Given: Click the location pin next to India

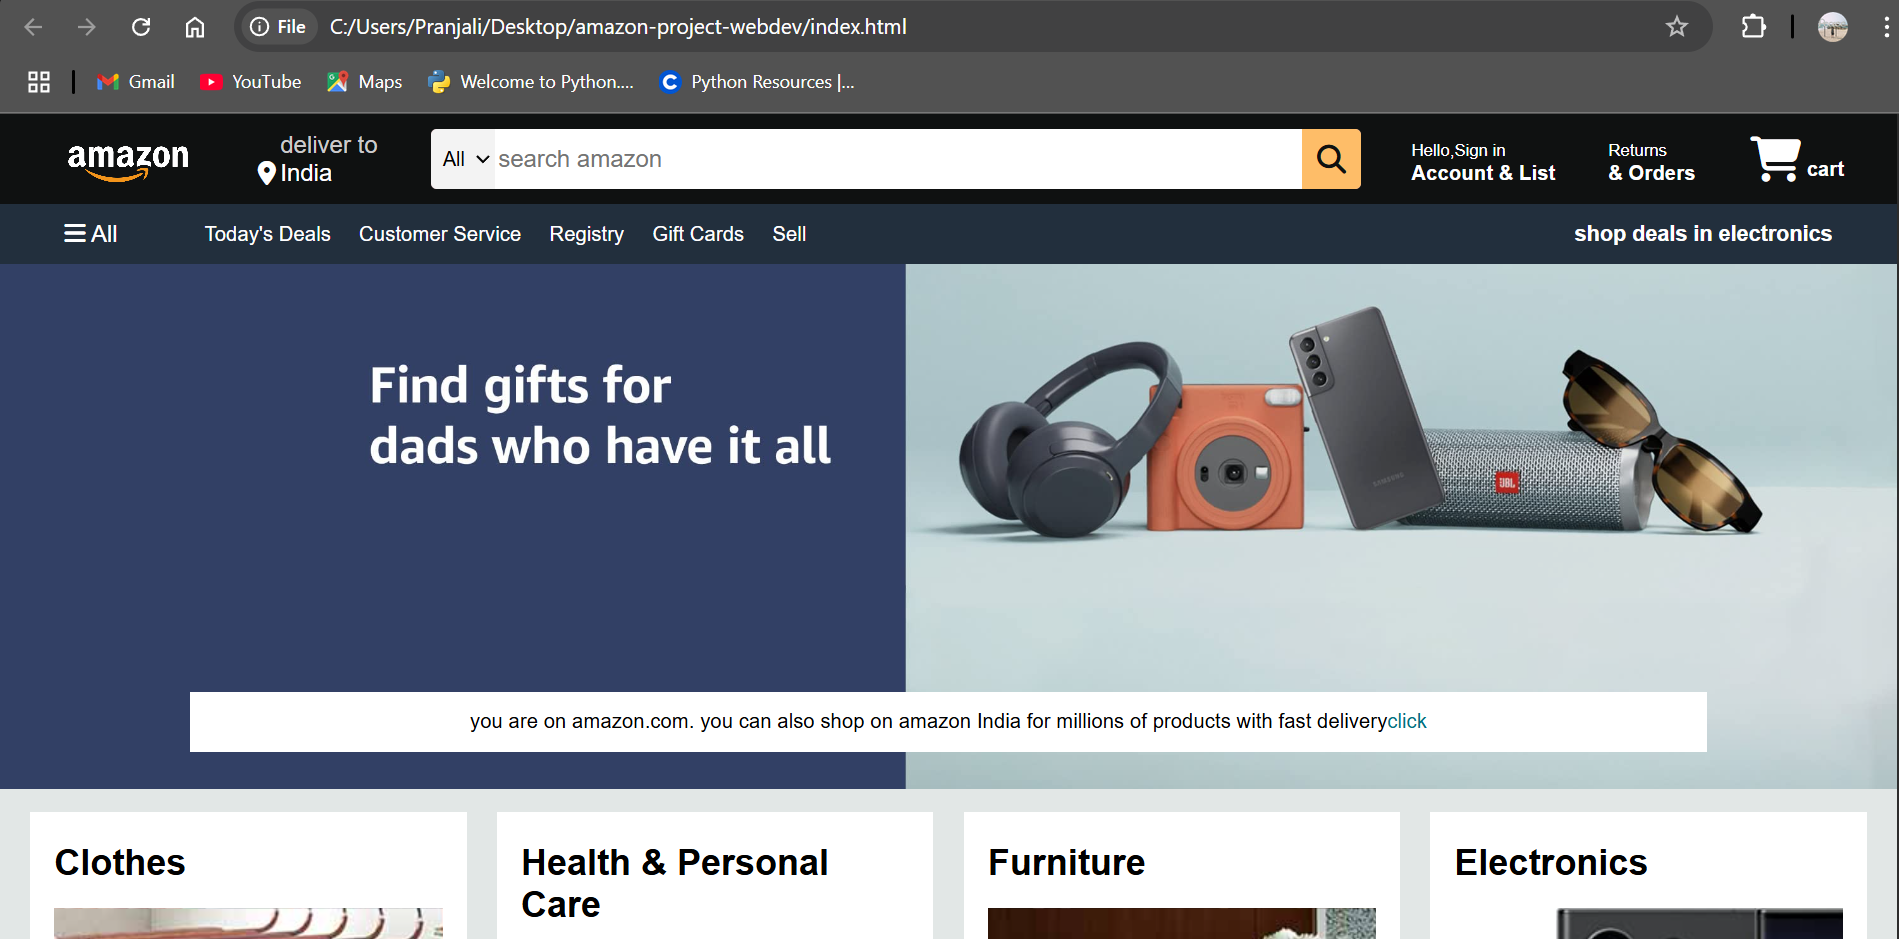Looking at the screenshot, I should click(266, 174).
